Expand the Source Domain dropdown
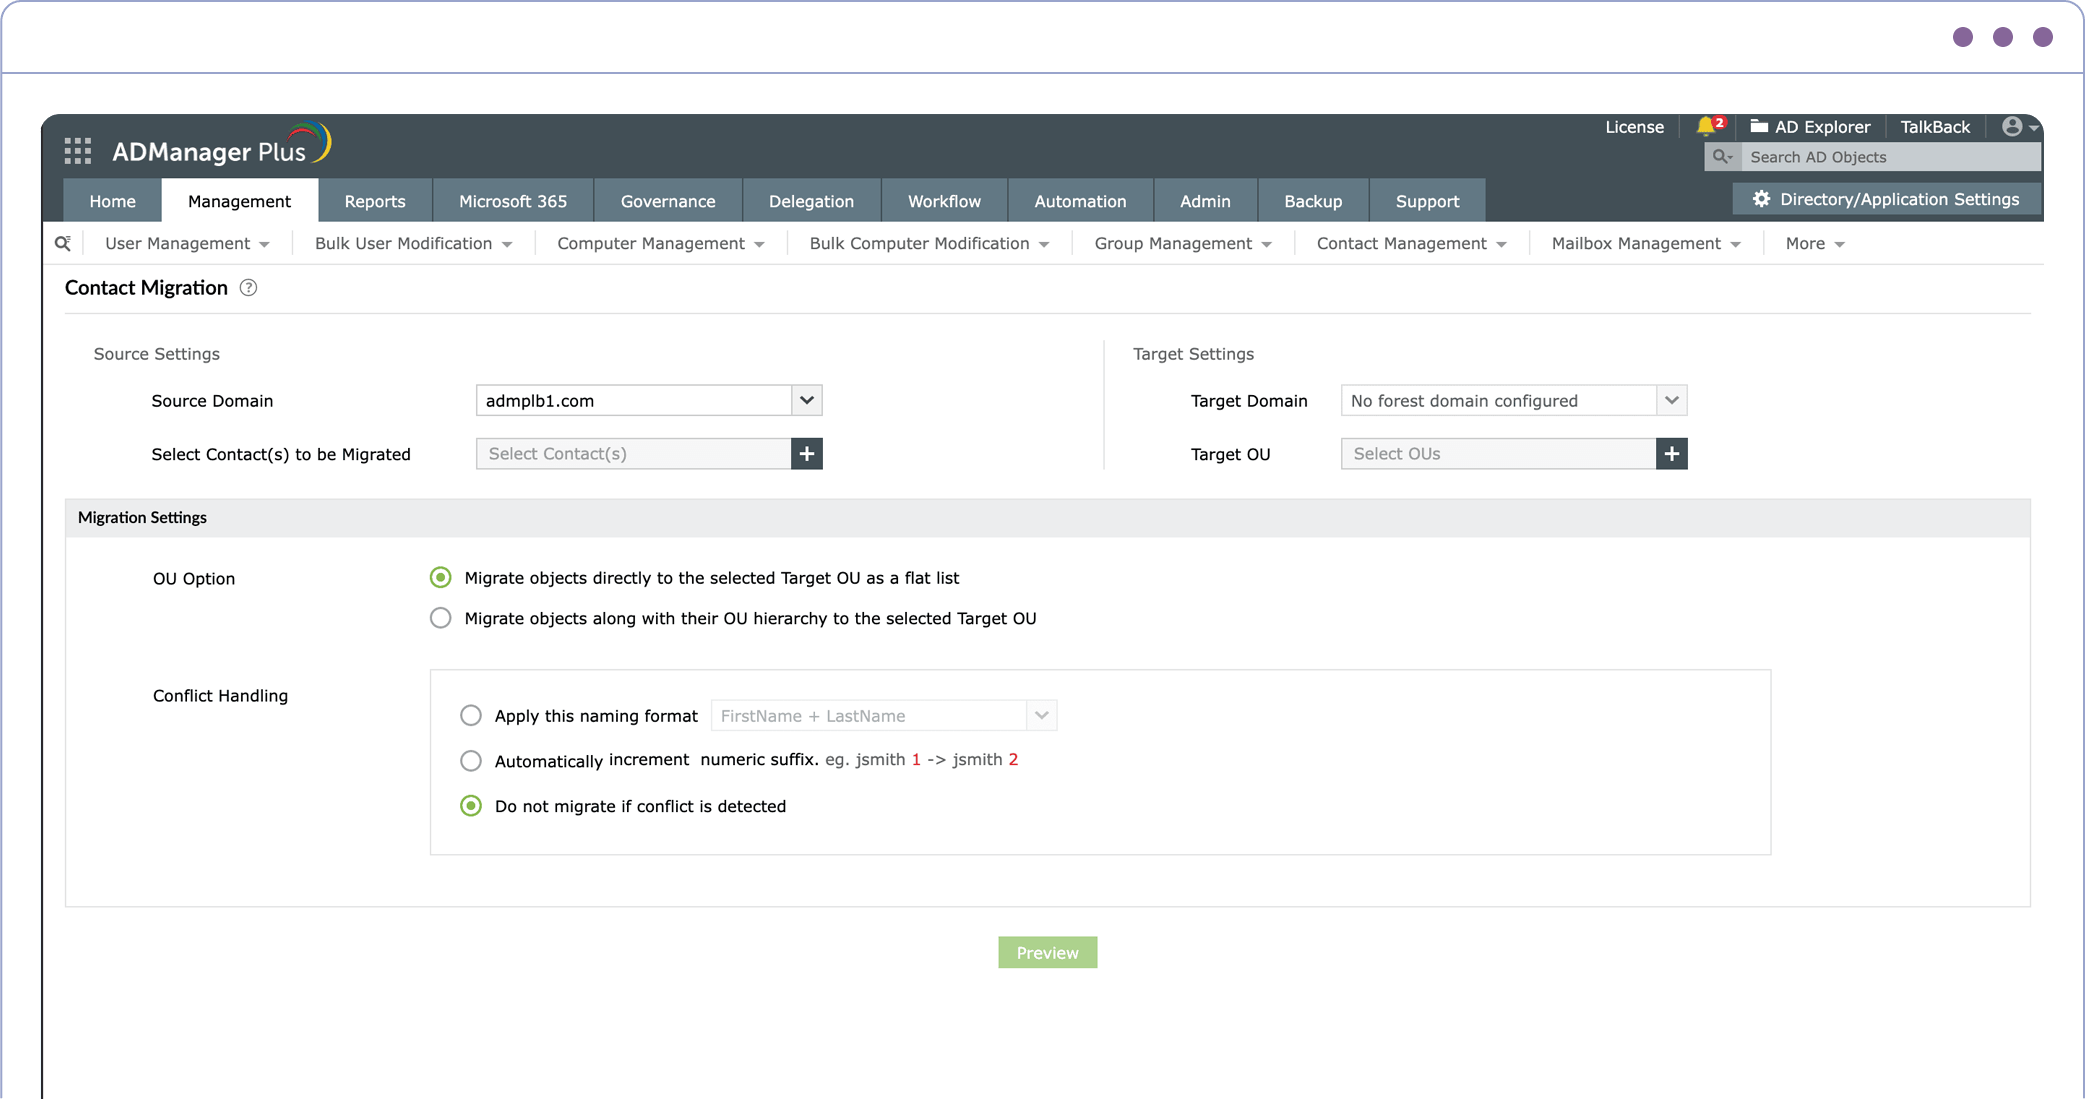The height and width of the screenshot is (1099, 2085). coord(806,401)
